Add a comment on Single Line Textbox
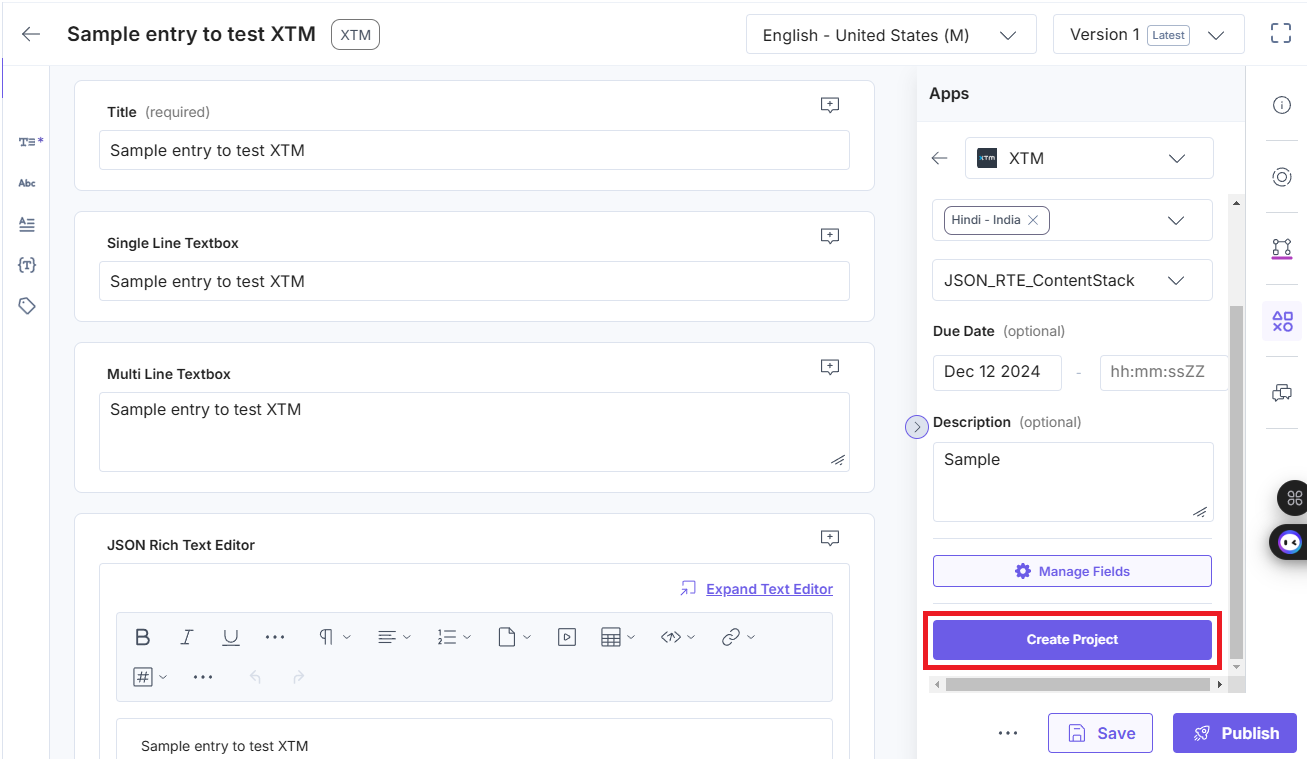The height and width of the screenshot is (759, 1307). coord(829,236)
